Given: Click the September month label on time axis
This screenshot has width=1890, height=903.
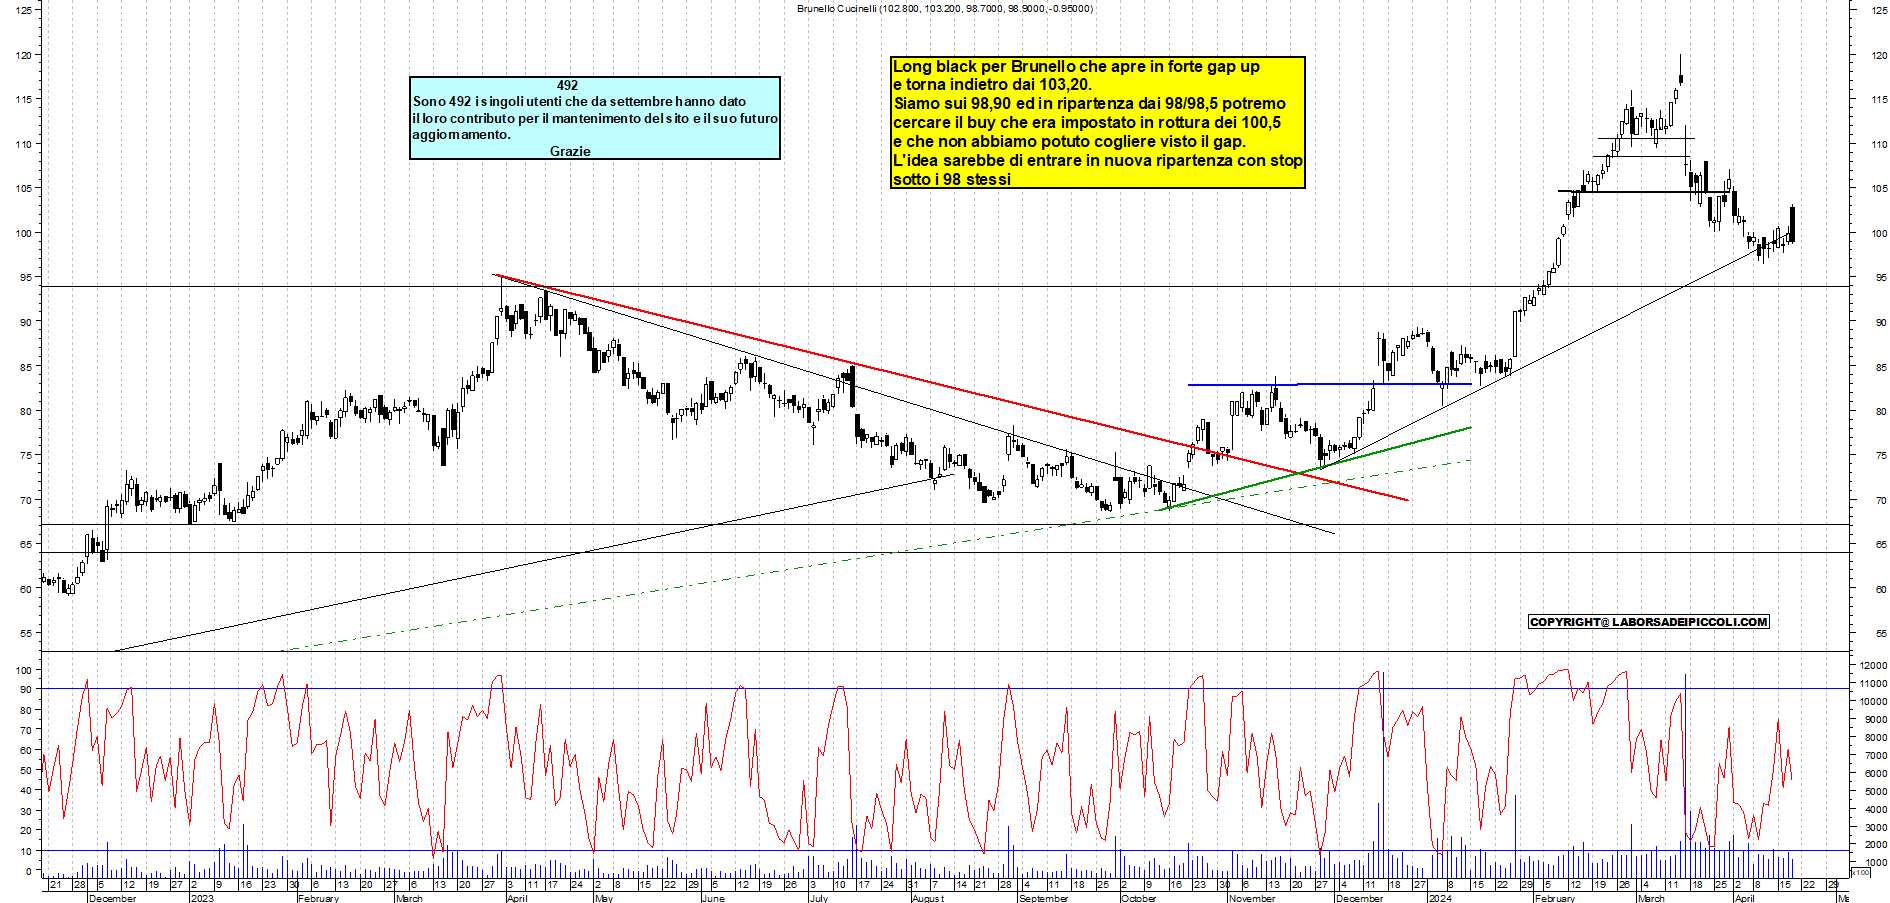Looking at the screenshot, I should (1043, 898).
